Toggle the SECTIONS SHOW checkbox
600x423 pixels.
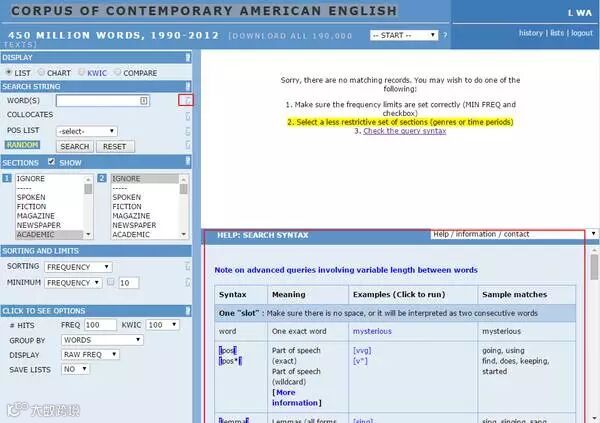[51, 162]
